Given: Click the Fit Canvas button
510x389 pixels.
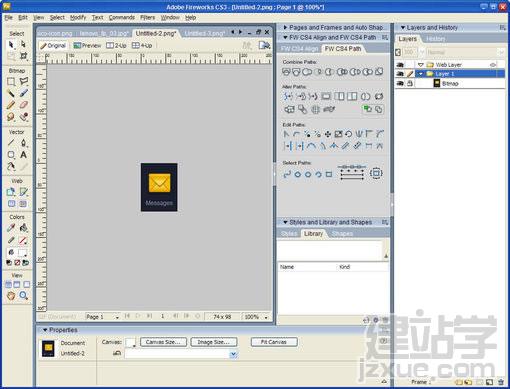Looking at the screenshot, I should click(274, 342).
